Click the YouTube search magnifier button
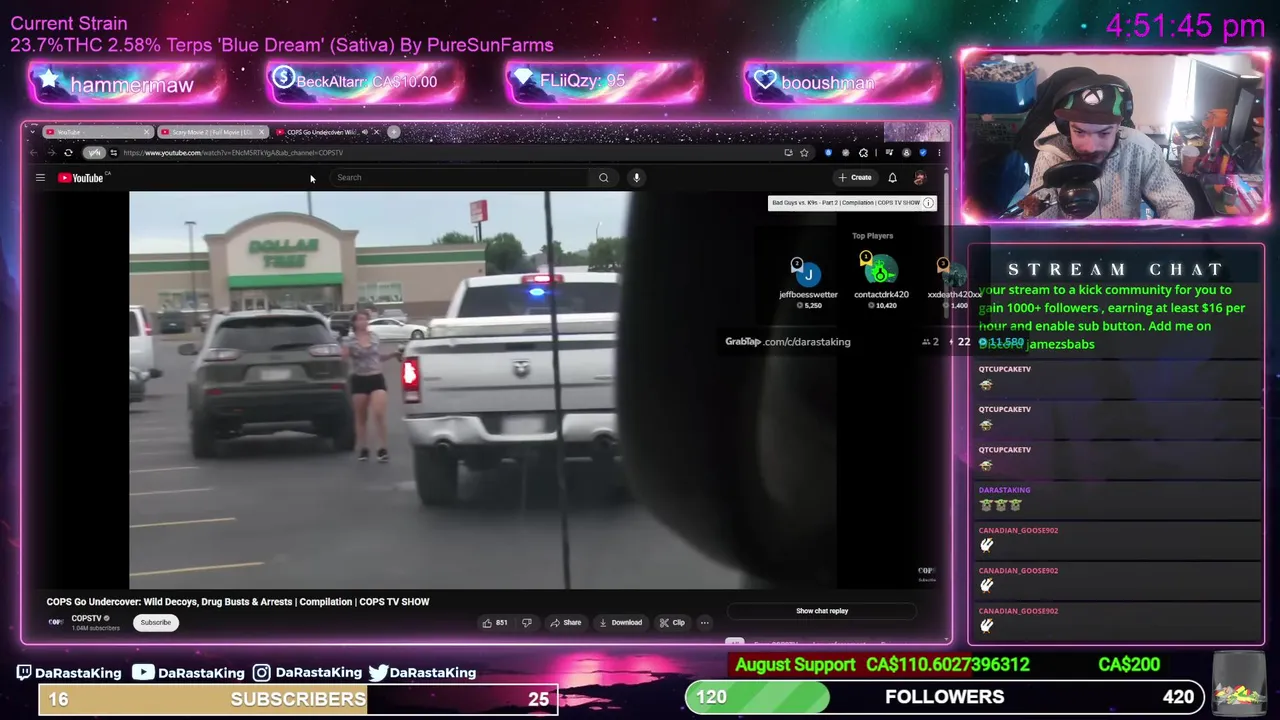Image resolution: width=1280 pixels, height=720 pixels. coord(603,178)
